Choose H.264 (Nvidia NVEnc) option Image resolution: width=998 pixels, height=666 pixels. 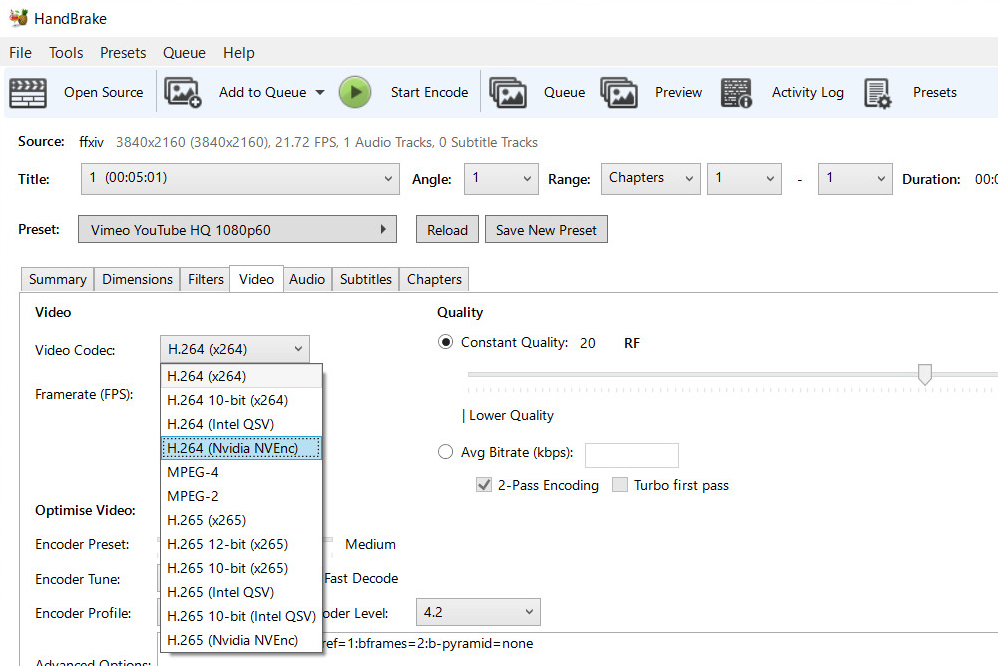point(241,448)
